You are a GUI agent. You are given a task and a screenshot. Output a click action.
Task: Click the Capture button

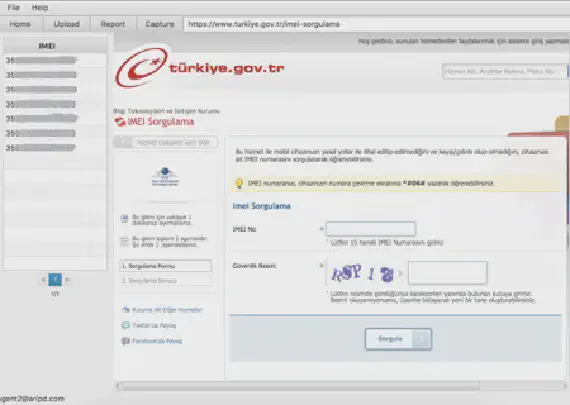coord(160,24)
